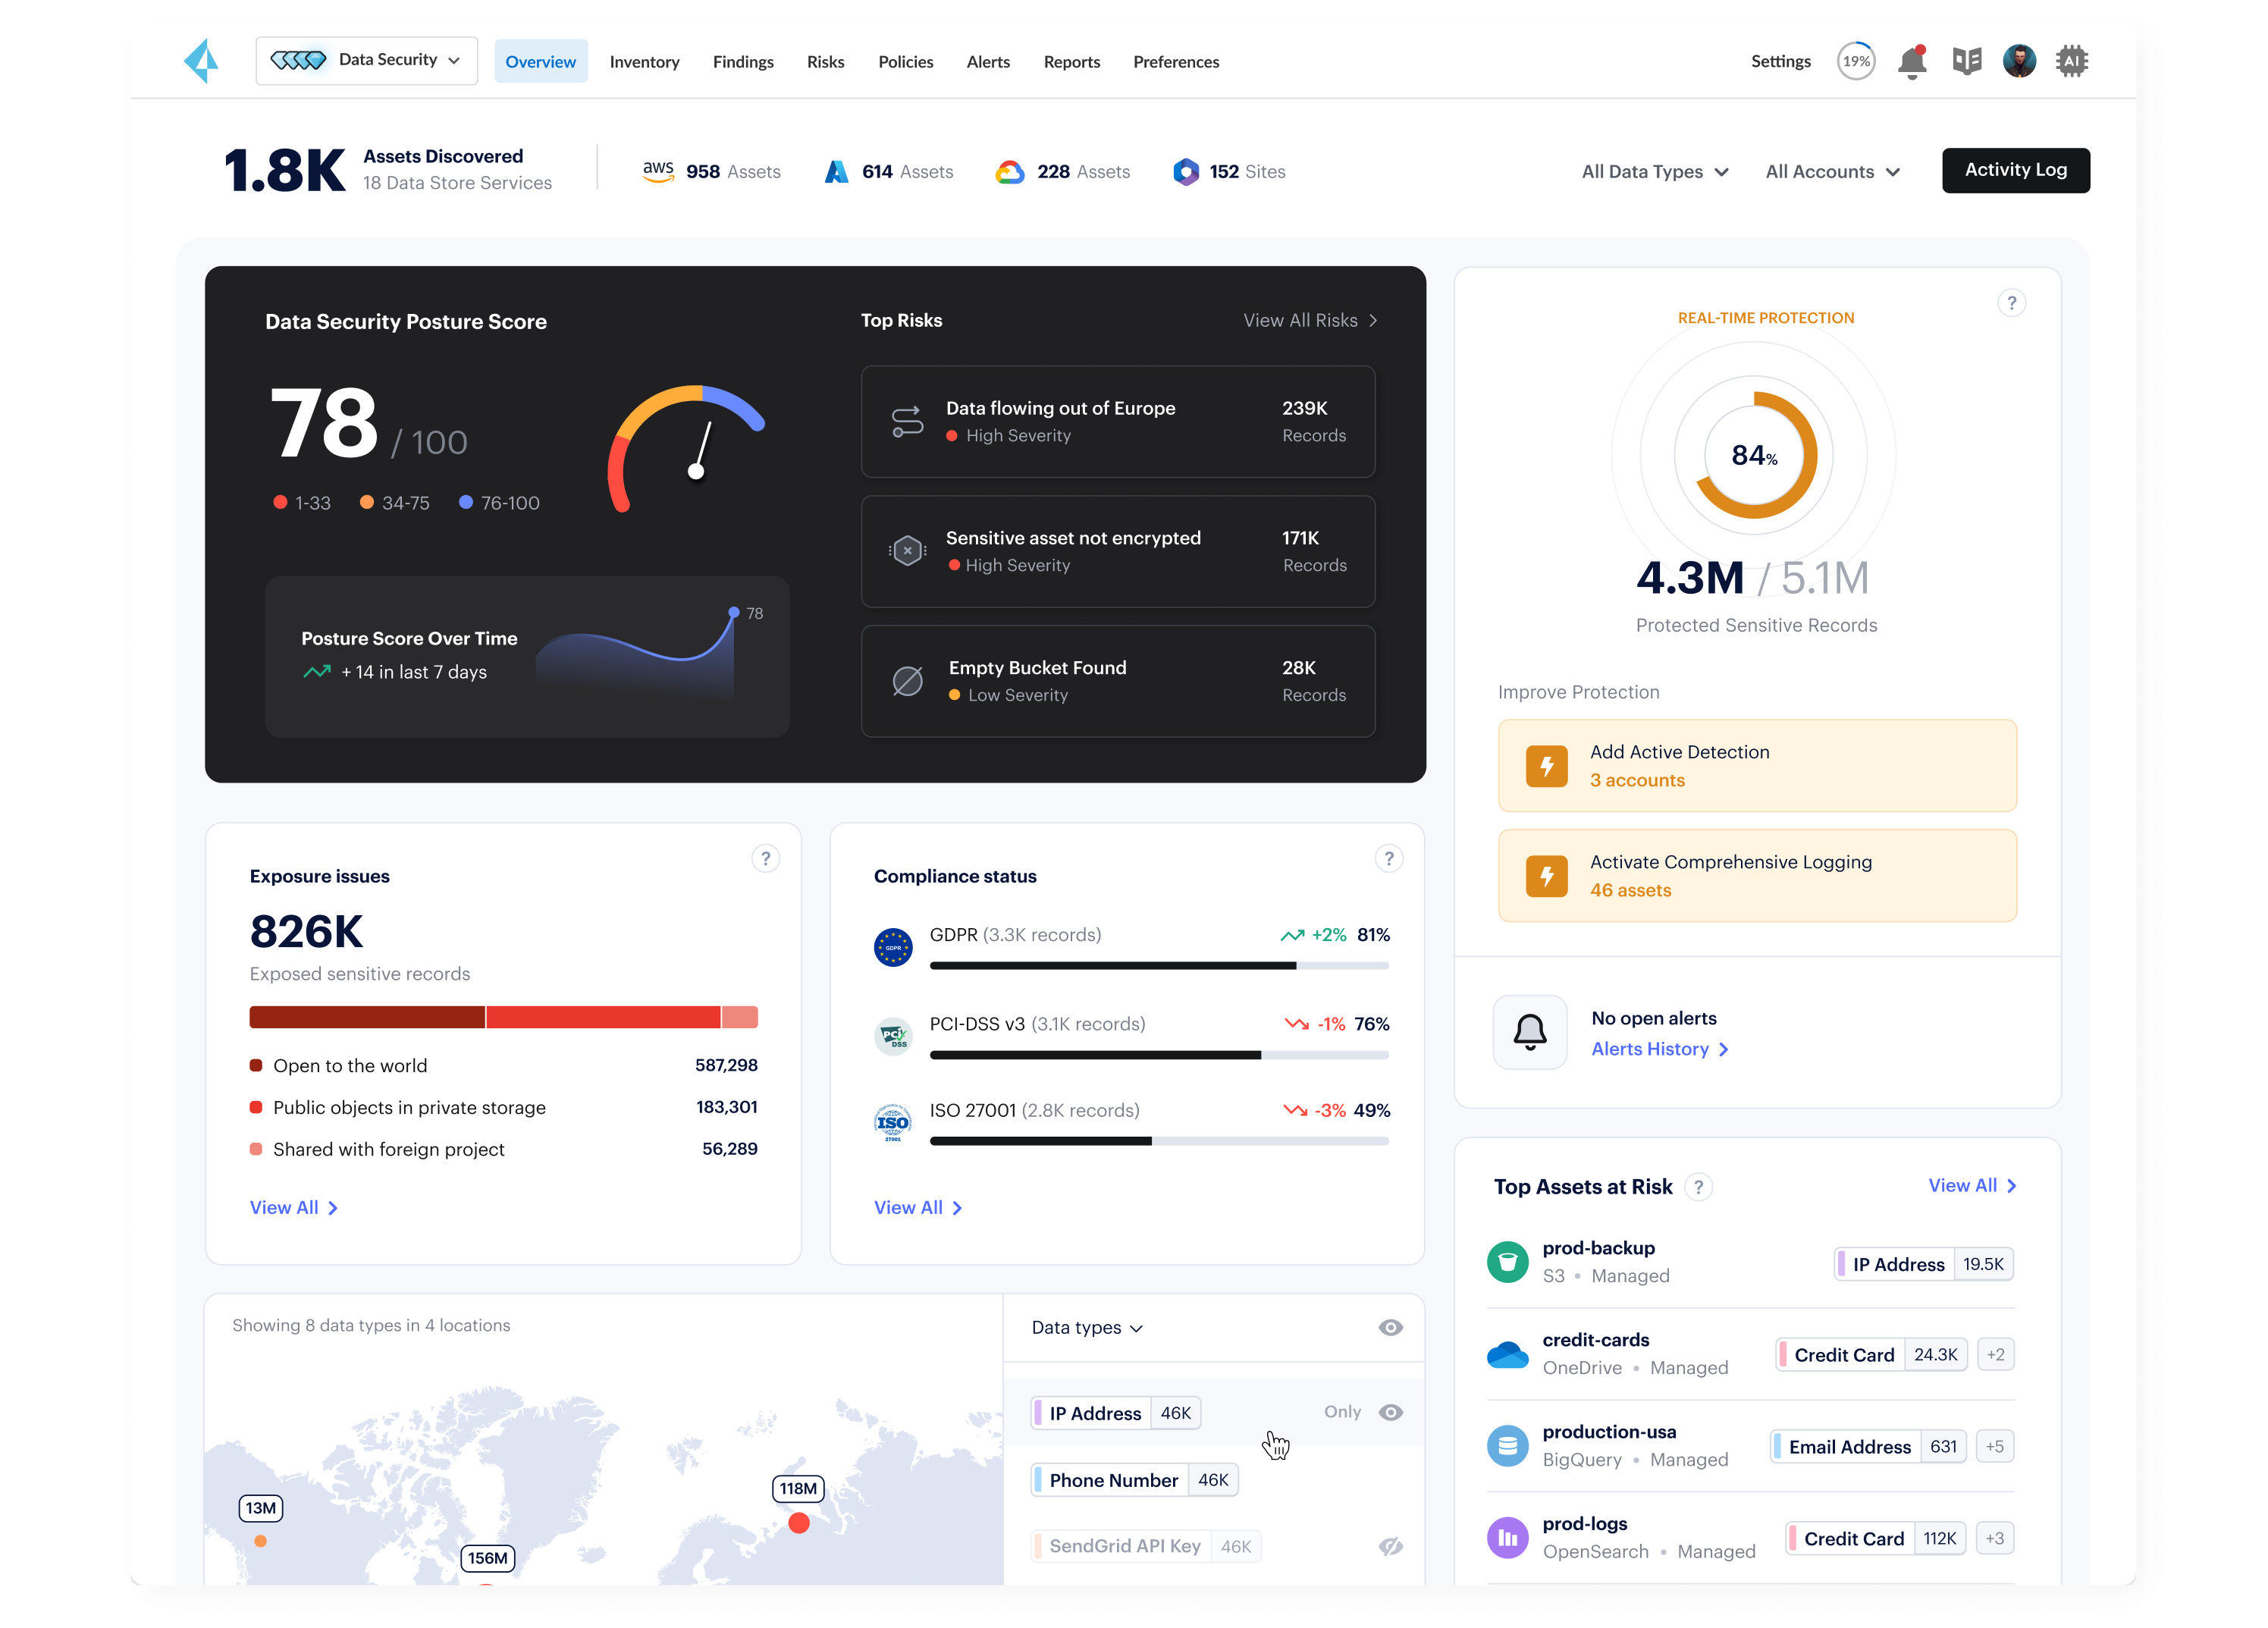Screen dimensions: 2268x1628
Task: Click the Exposure issues help icon
Action: pyautogui.click(x=765, y=858)
